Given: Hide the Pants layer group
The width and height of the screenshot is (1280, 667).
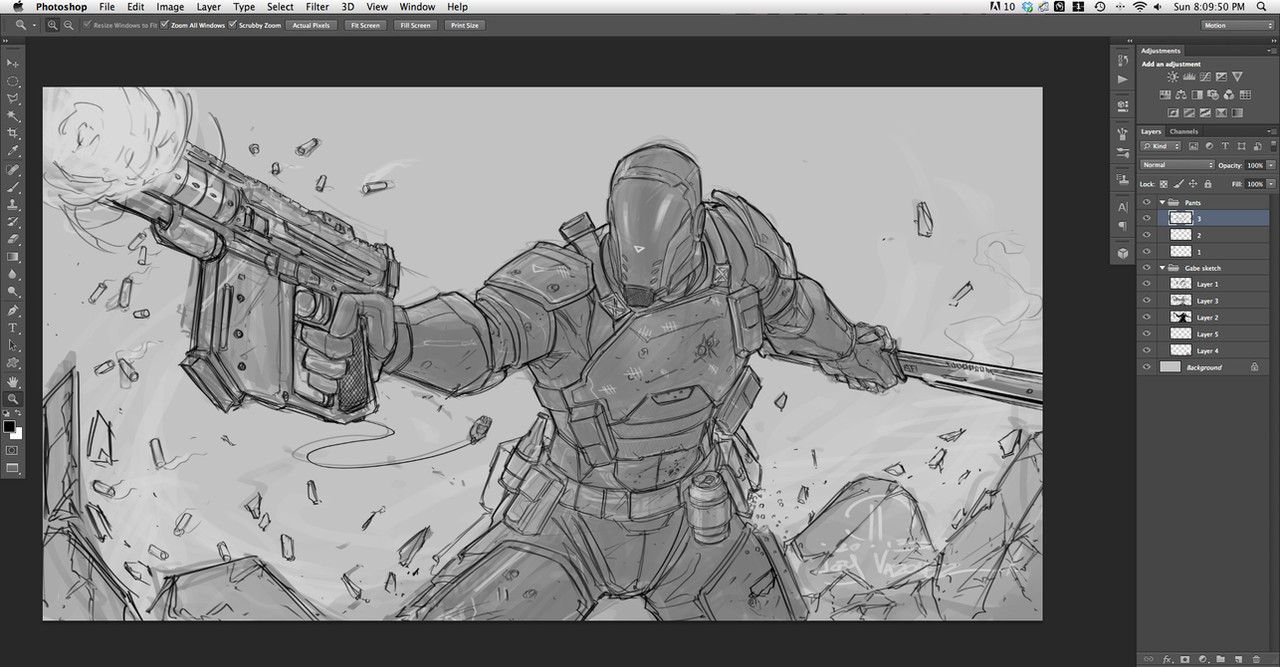Looking at the screenshot, I should coord(1146,202).
